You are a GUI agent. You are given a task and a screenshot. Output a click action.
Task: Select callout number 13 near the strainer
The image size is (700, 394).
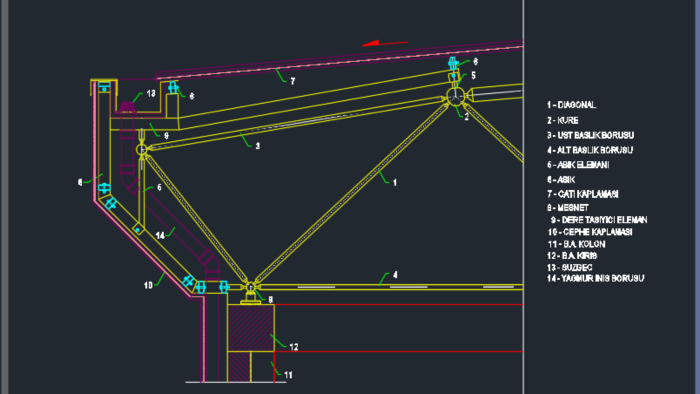pos(151,94)
